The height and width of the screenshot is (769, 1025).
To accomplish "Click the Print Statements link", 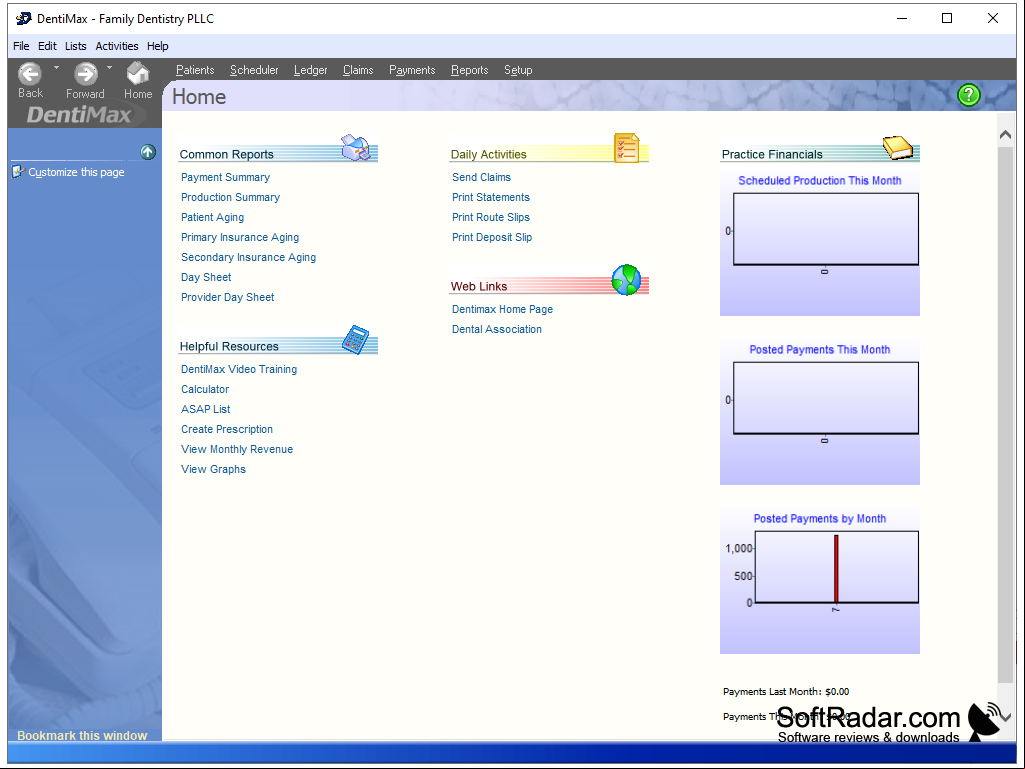I will pyautogui.click(x=491, y=197).
